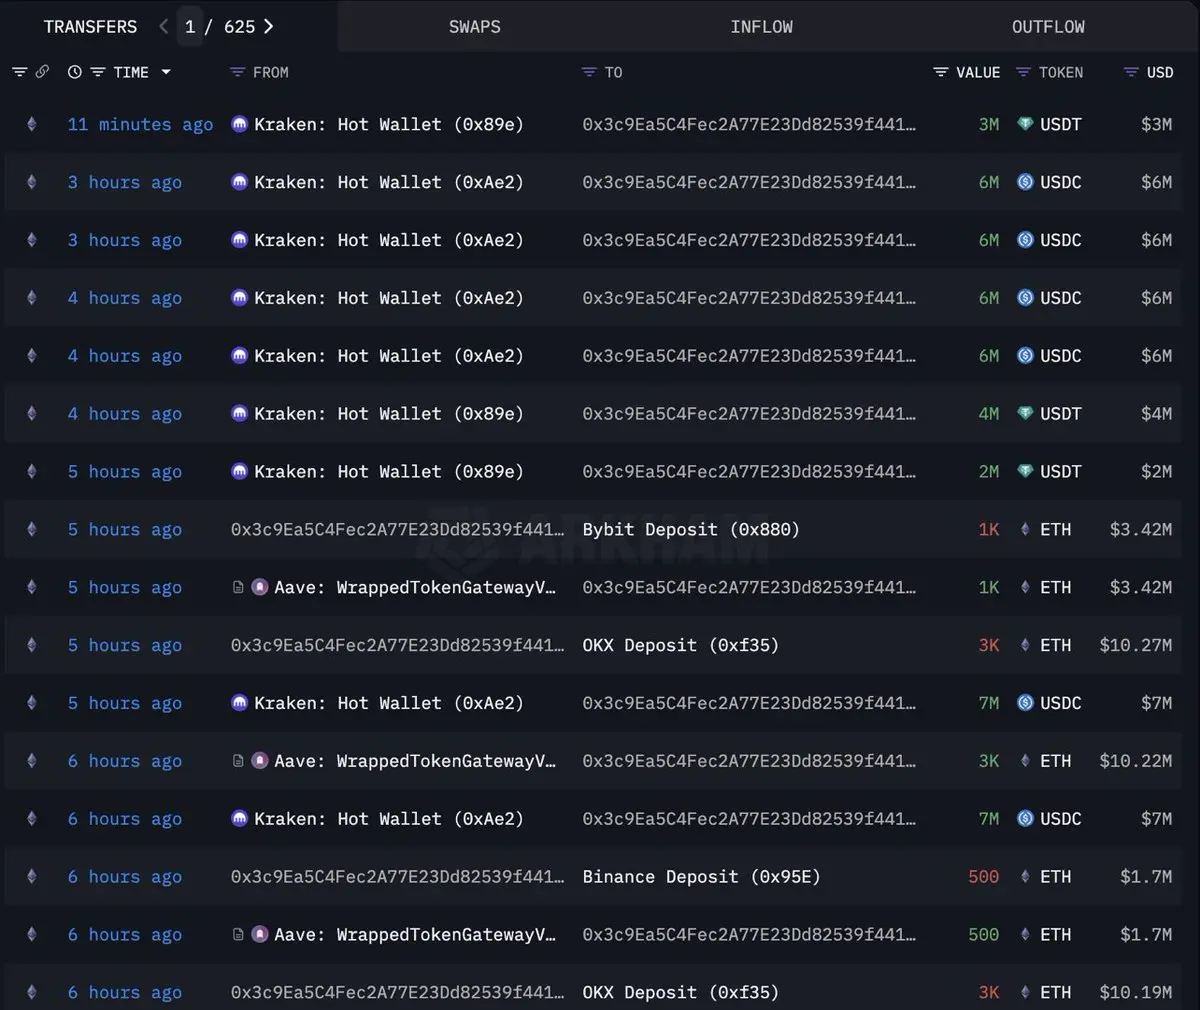Screen dimensions: 1200x1010
Task: Click the $3.42M value in the Bybit Deposit row
Action: pos(1140,529)
